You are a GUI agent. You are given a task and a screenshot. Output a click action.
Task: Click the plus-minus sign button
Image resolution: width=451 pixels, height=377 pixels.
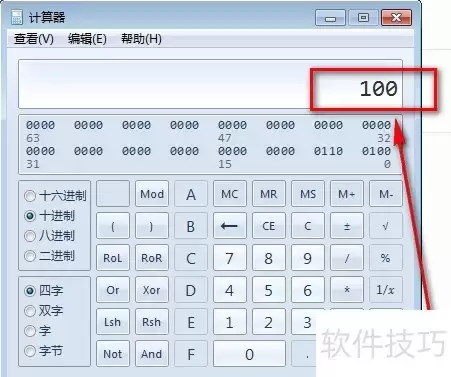point(347,226)
